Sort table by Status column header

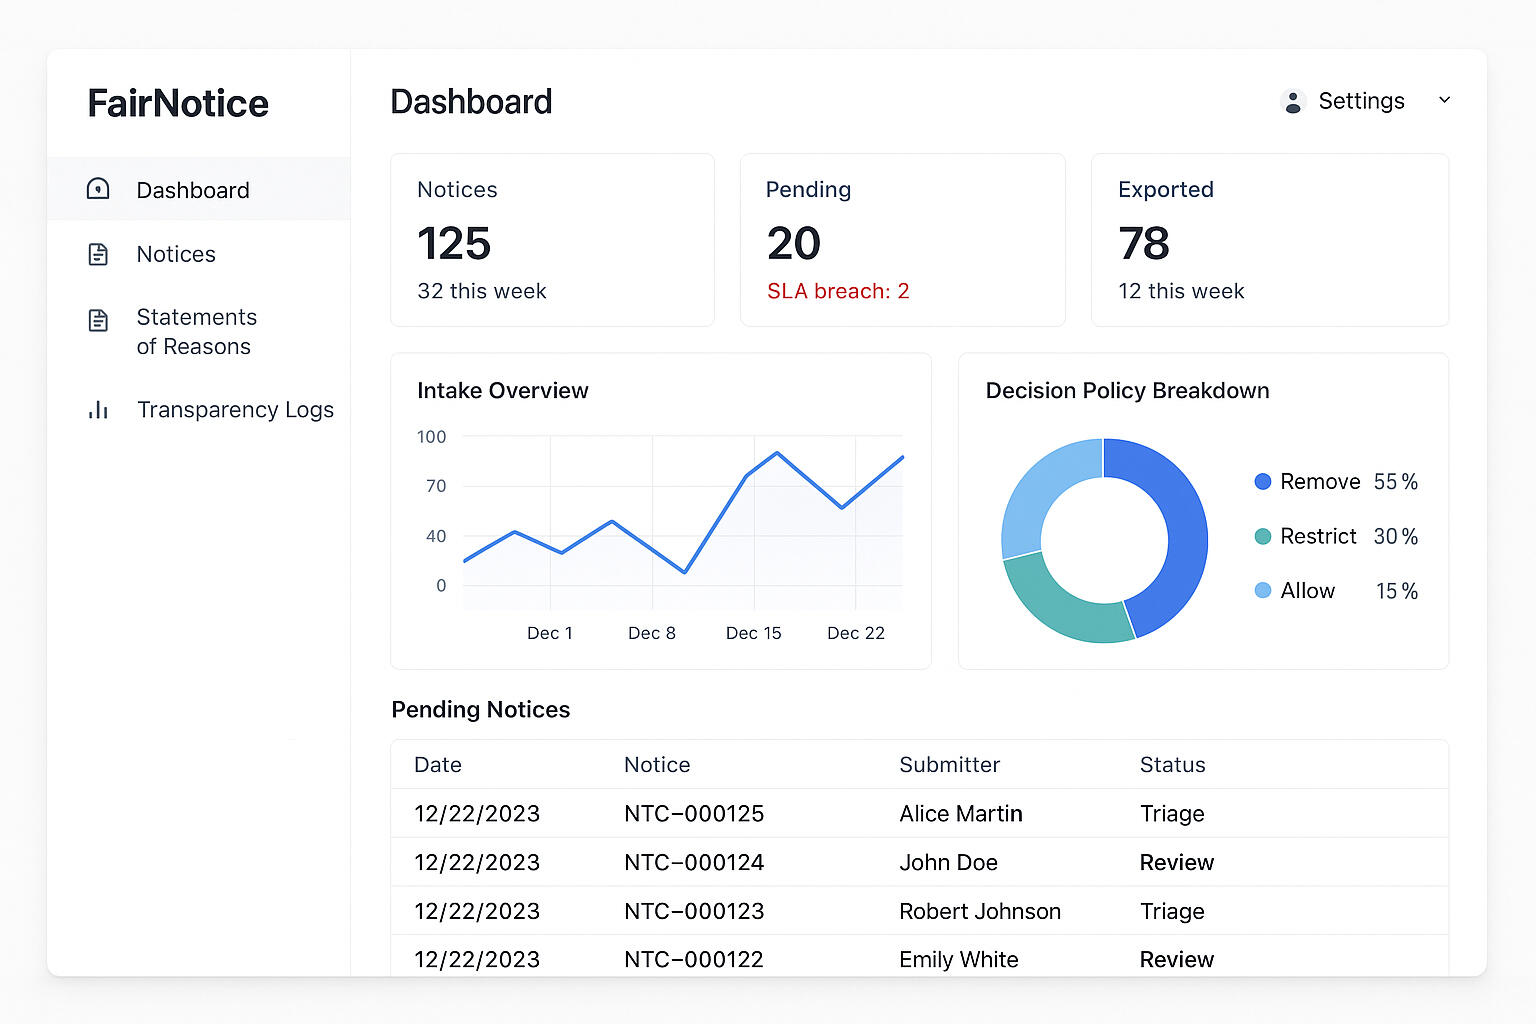pyautogui.click(x=1172, y=765)
